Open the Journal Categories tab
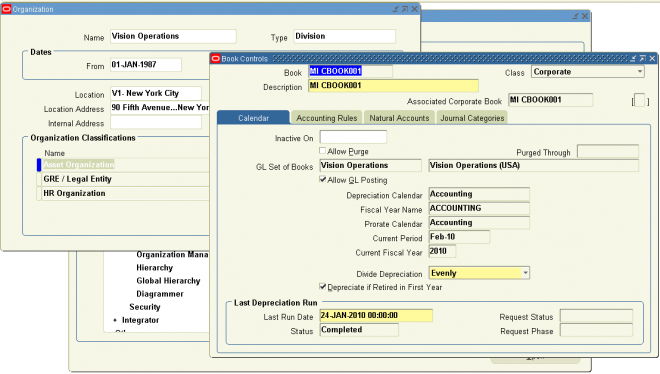 point(472,118)
